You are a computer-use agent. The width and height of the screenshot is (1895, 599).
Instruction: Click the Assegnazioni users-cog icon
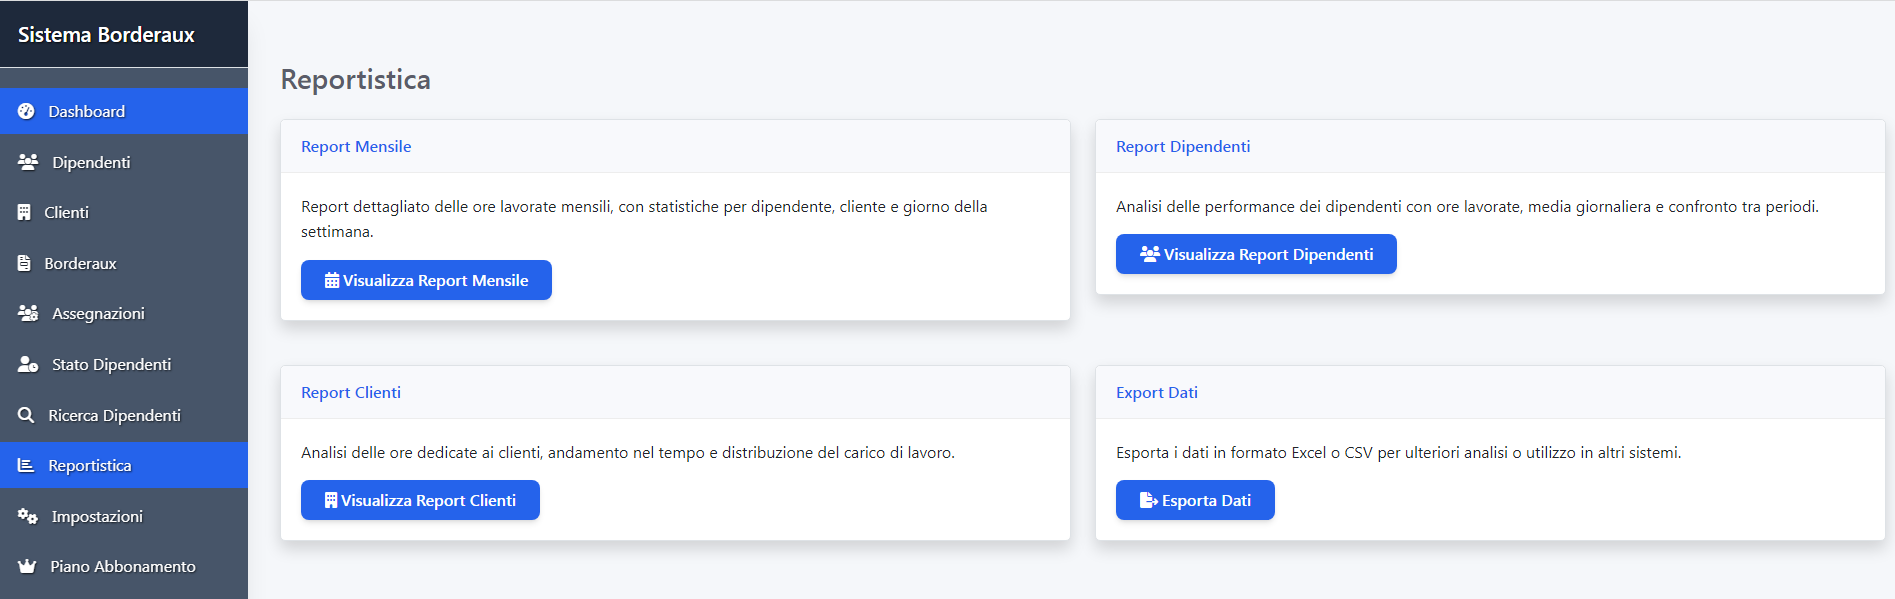coord(28,313)
